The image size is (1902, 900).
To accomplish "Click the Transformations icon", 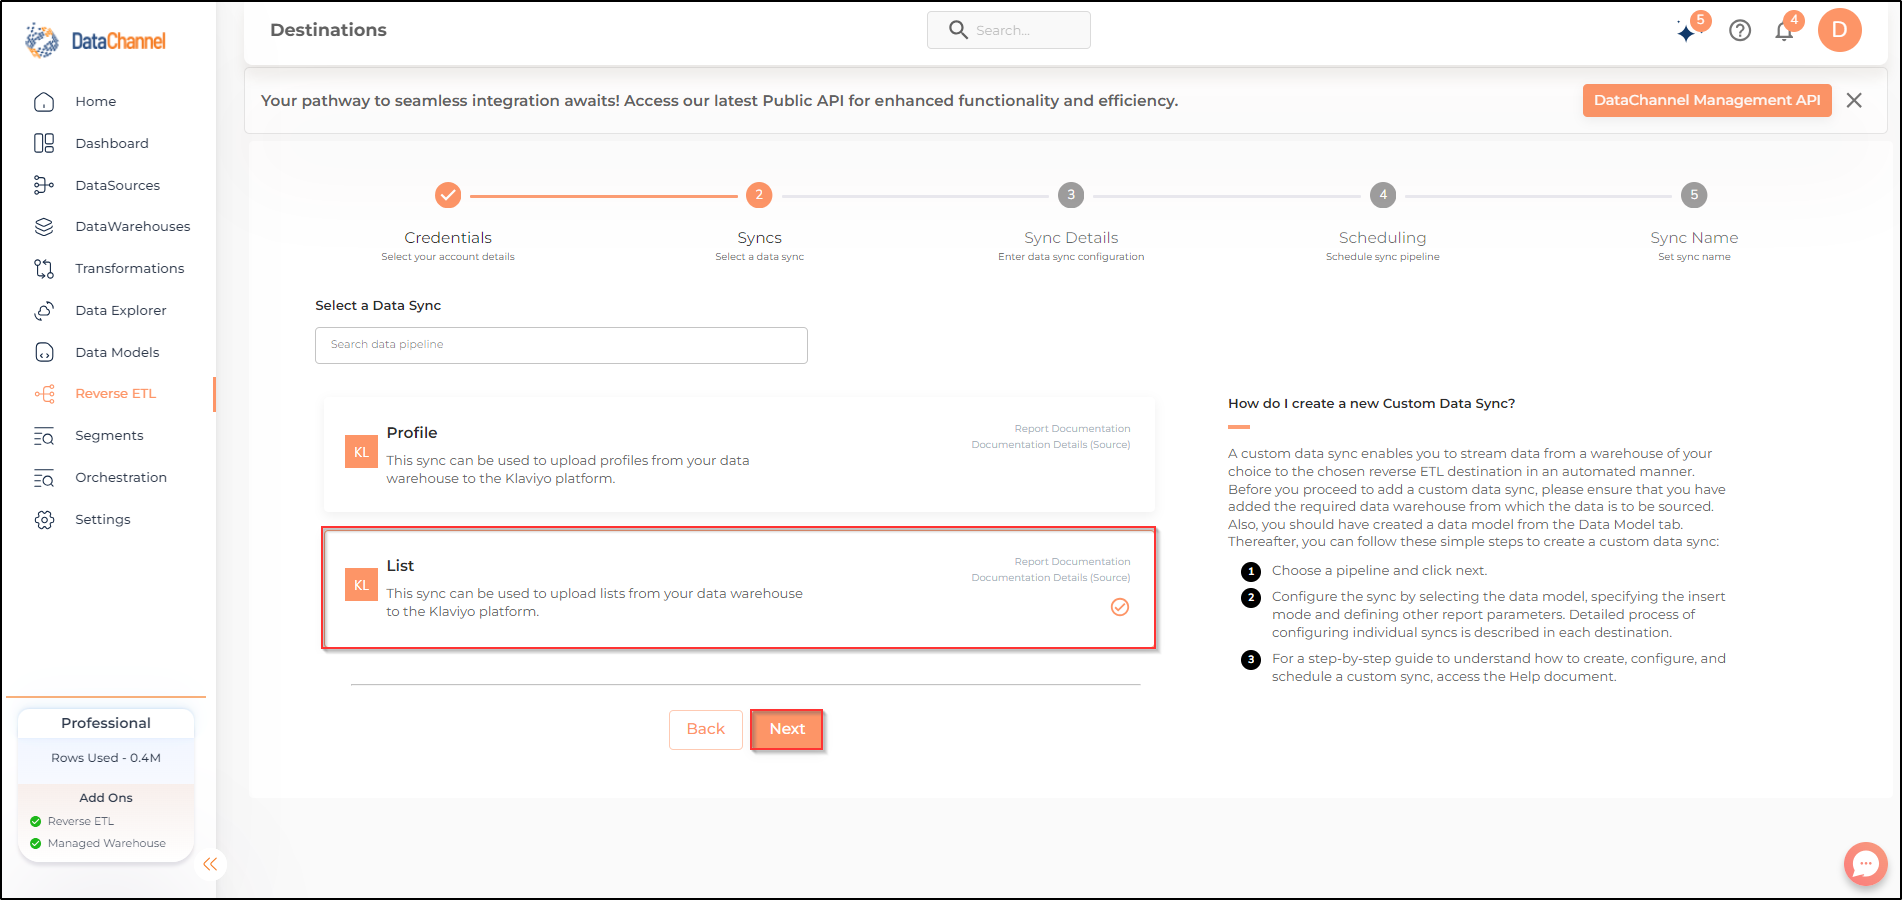I will [x=44, y=268].
